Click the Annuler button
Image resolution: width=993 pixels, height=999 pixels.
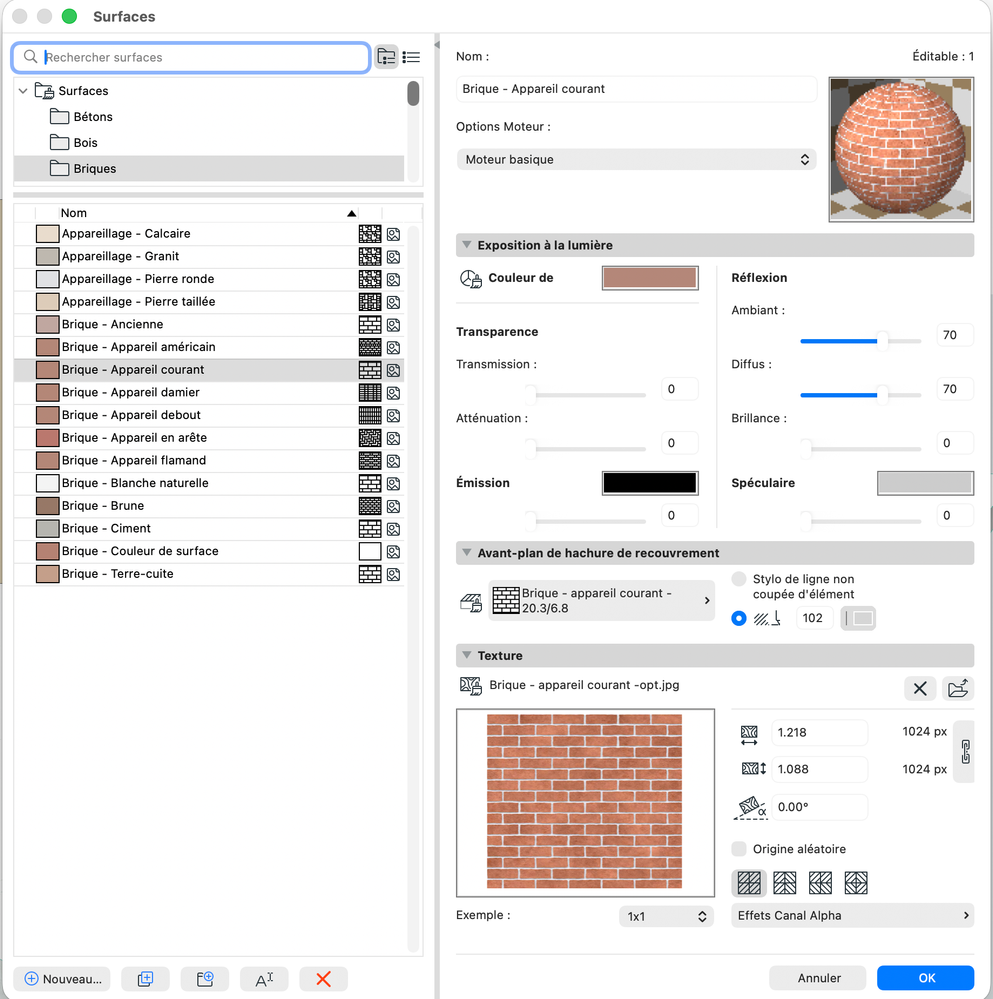[818, 978]
